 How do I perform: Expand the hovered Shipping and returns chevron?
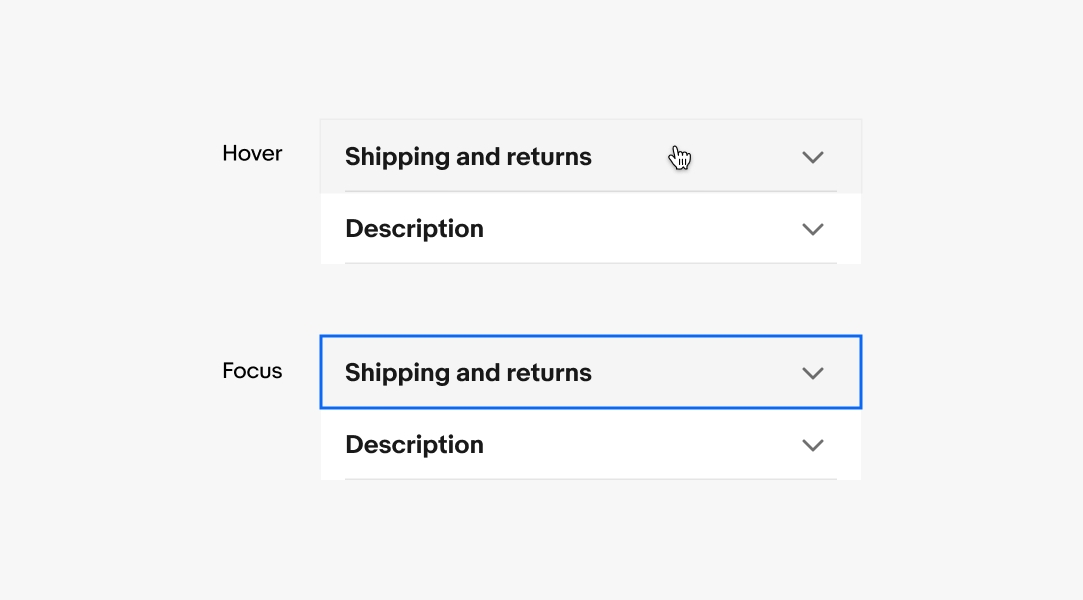(x=813, y=157)
